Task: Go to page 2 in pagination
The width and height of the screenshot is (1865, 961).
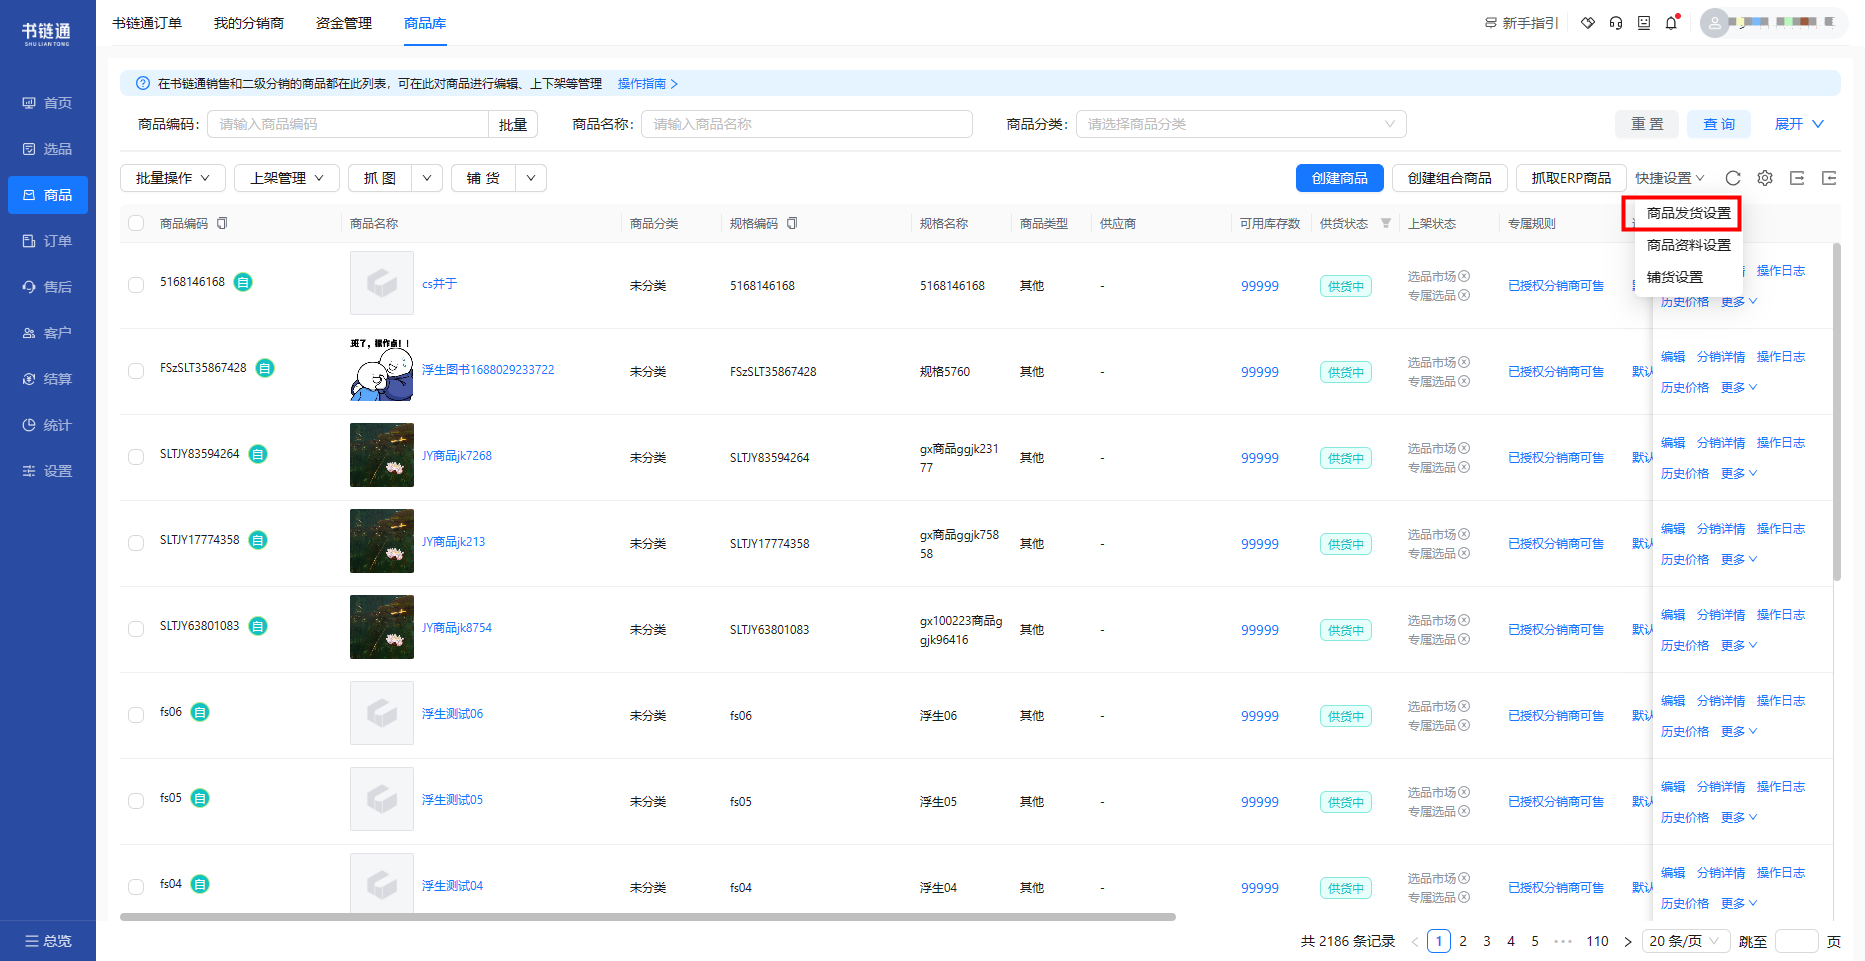Action: pos(1463,941)
